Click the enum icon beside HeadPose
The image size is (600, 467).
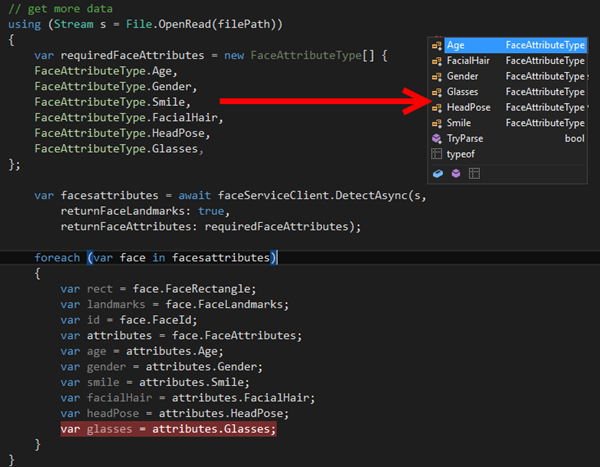(x=437, y=108)
